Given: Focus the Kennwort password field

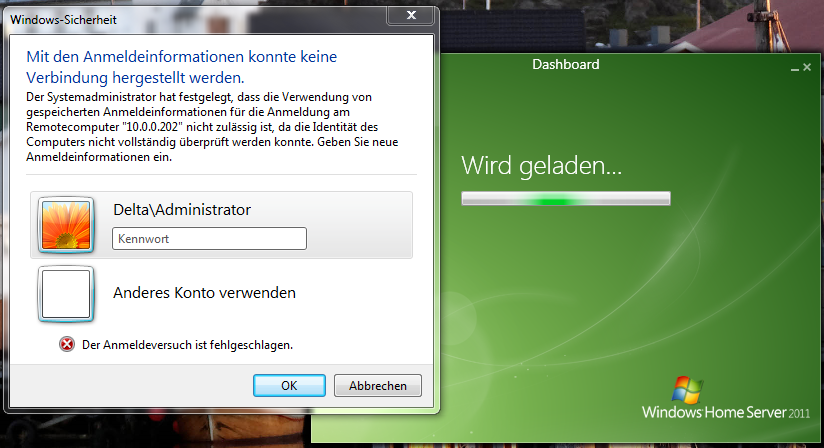Looking at the screenshot, I should pyautogui.click(x=209, y=239).
